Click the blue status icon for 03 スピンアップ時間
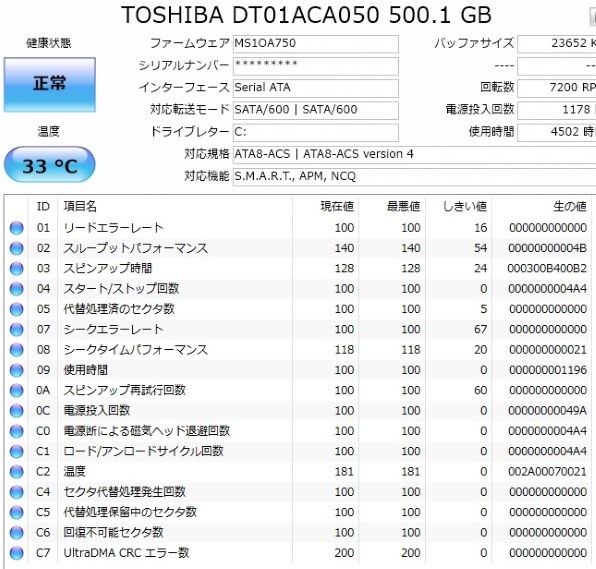 [x=16, y=269]
